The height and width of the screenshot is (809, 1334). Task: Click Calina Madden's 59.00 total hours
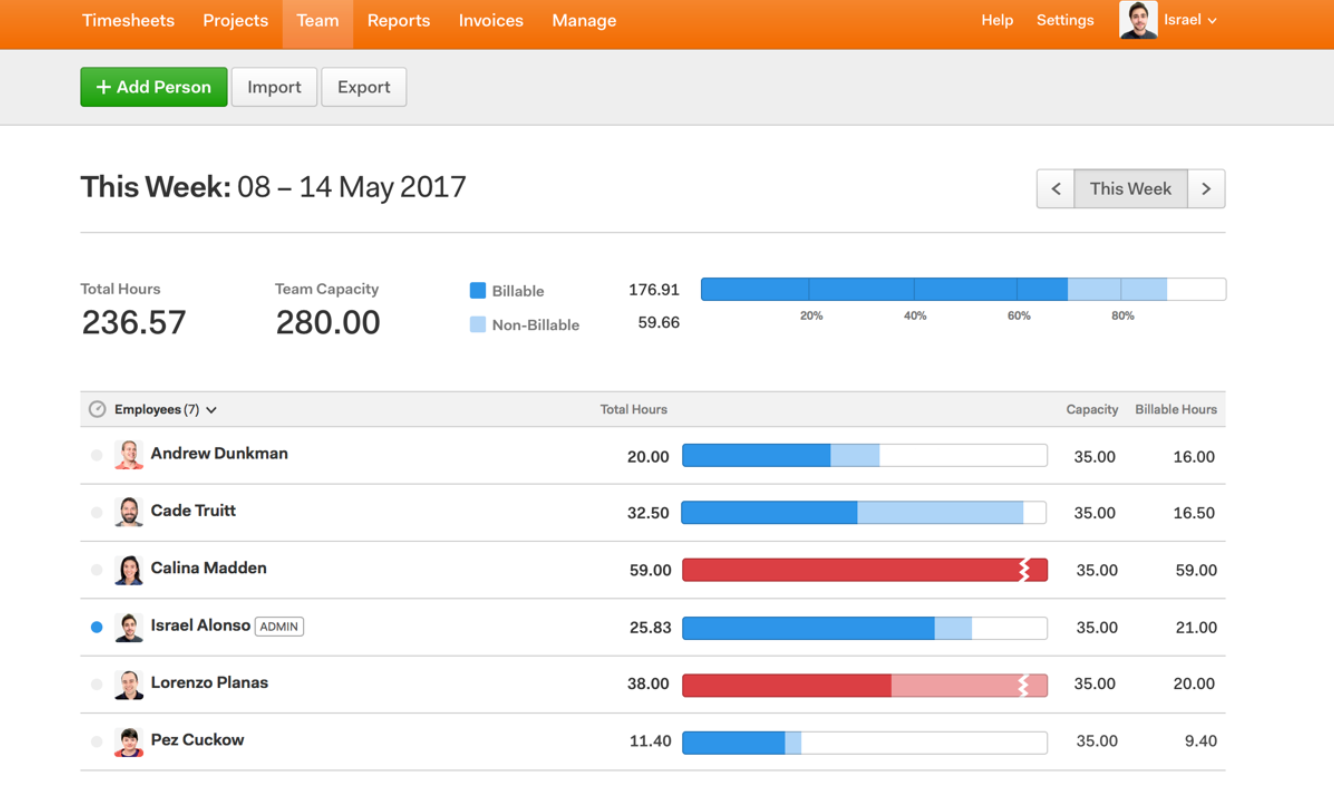pyautogui.click(x=650, y=570)
